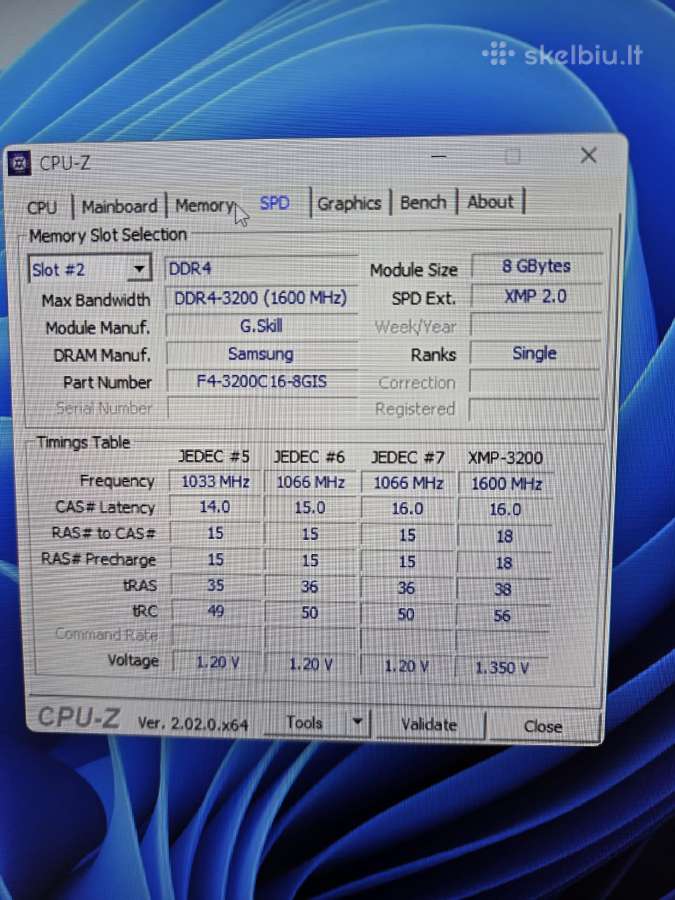Switch to the Bench tab
675x900 pixels.
423,203
